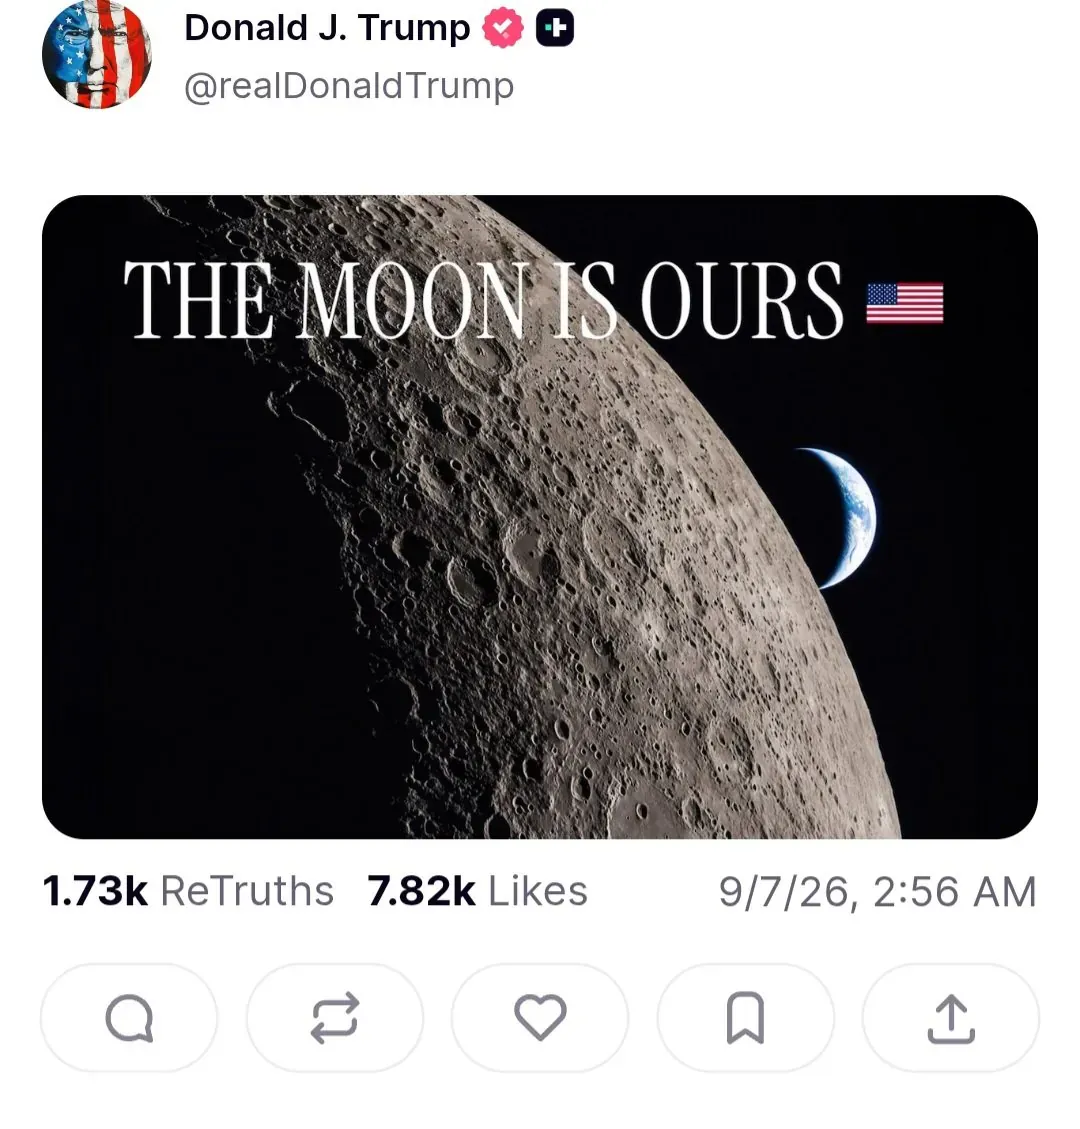Click THE MOON IS OURS headline text

click(x=483, y=300)
